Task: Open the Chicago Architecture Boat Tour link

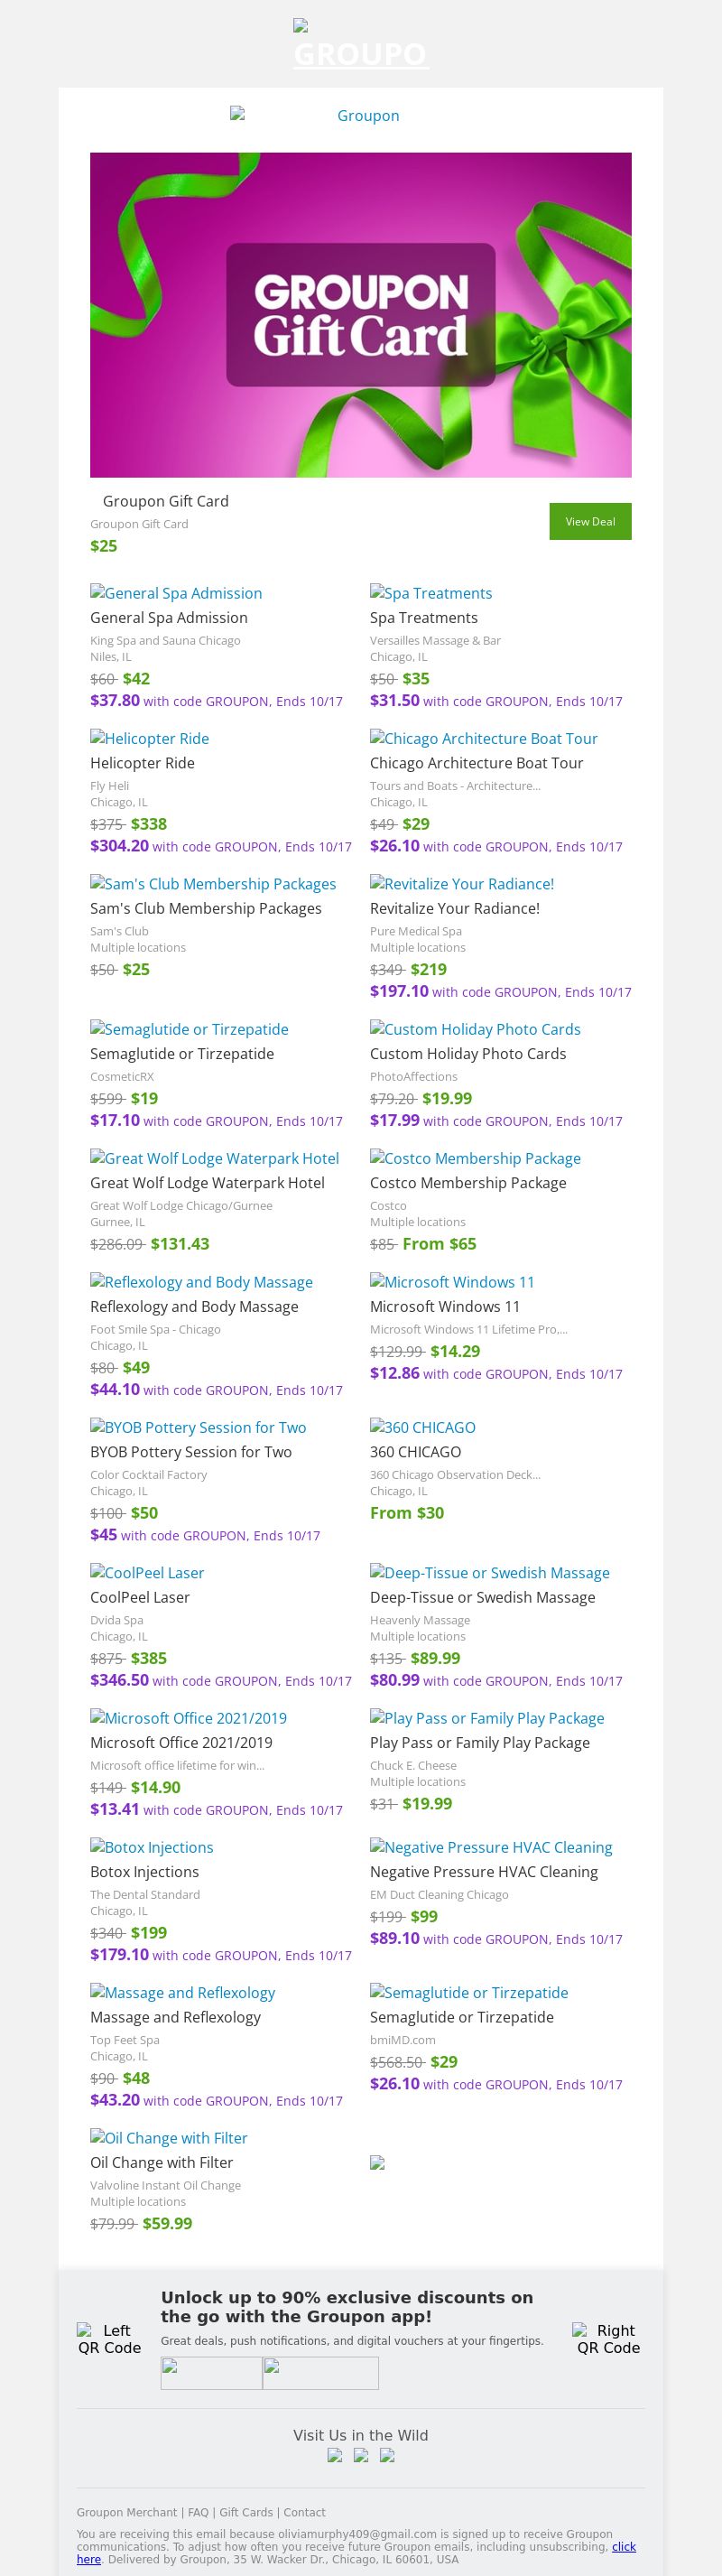Action: coord(484,738)
